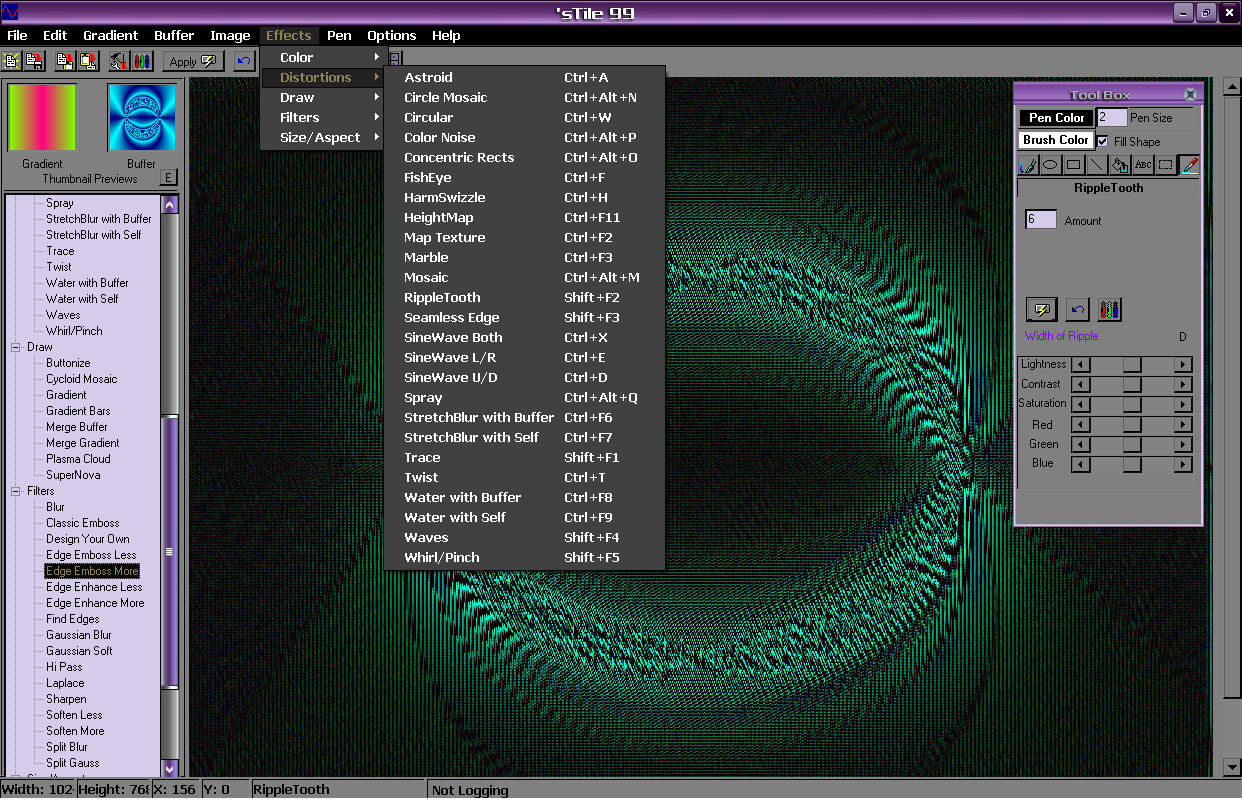Choose FishEye from Distortions submenu

pyautogui.click(x=428, y=177)
